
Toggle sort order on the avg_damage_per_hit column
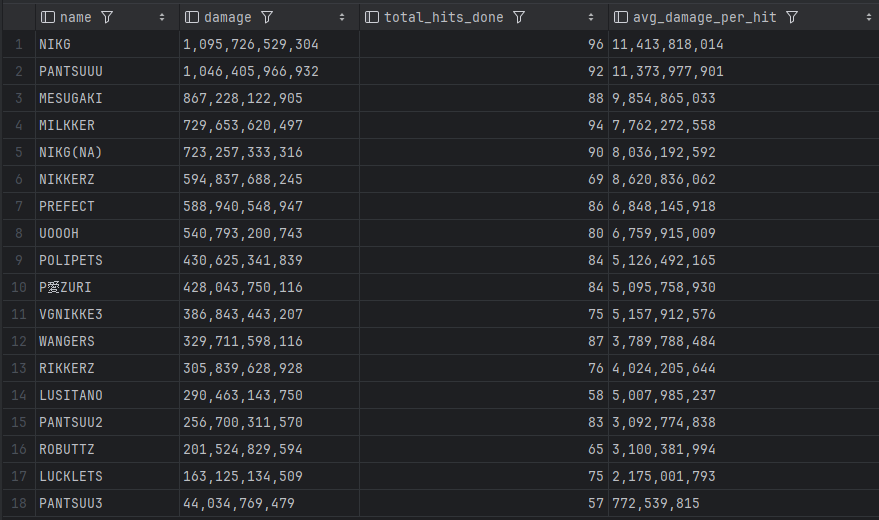click(x=868, y=17)
